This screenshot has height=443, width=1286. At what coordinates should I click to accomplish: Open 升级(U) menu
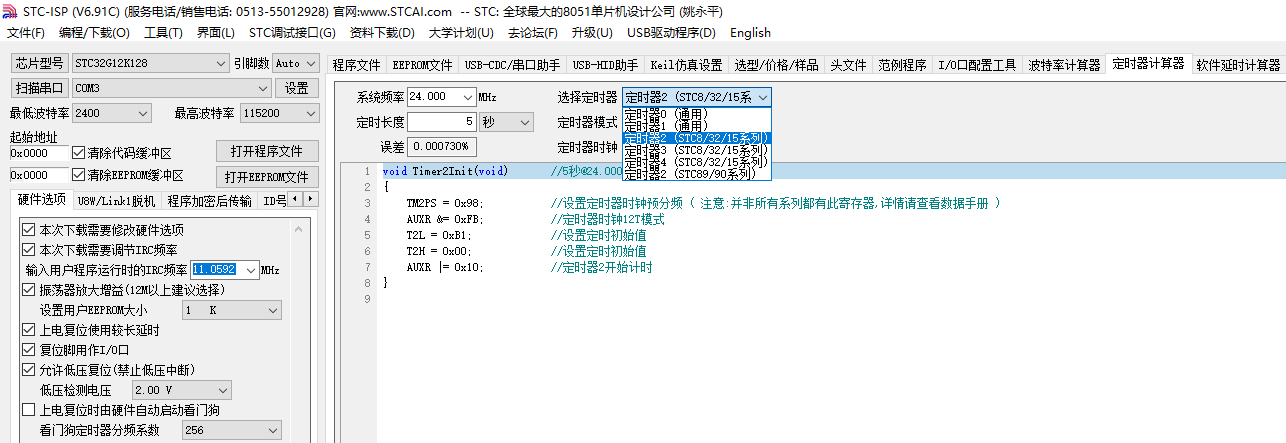click(x=592, y=33)
